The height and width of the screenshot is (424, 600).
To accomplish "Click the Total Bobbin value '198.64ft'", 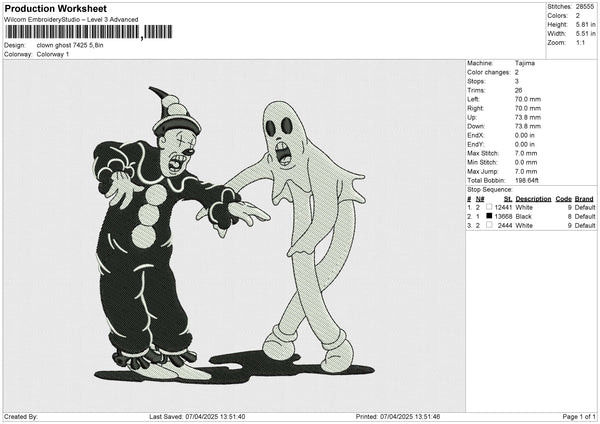I will point(527,181).
